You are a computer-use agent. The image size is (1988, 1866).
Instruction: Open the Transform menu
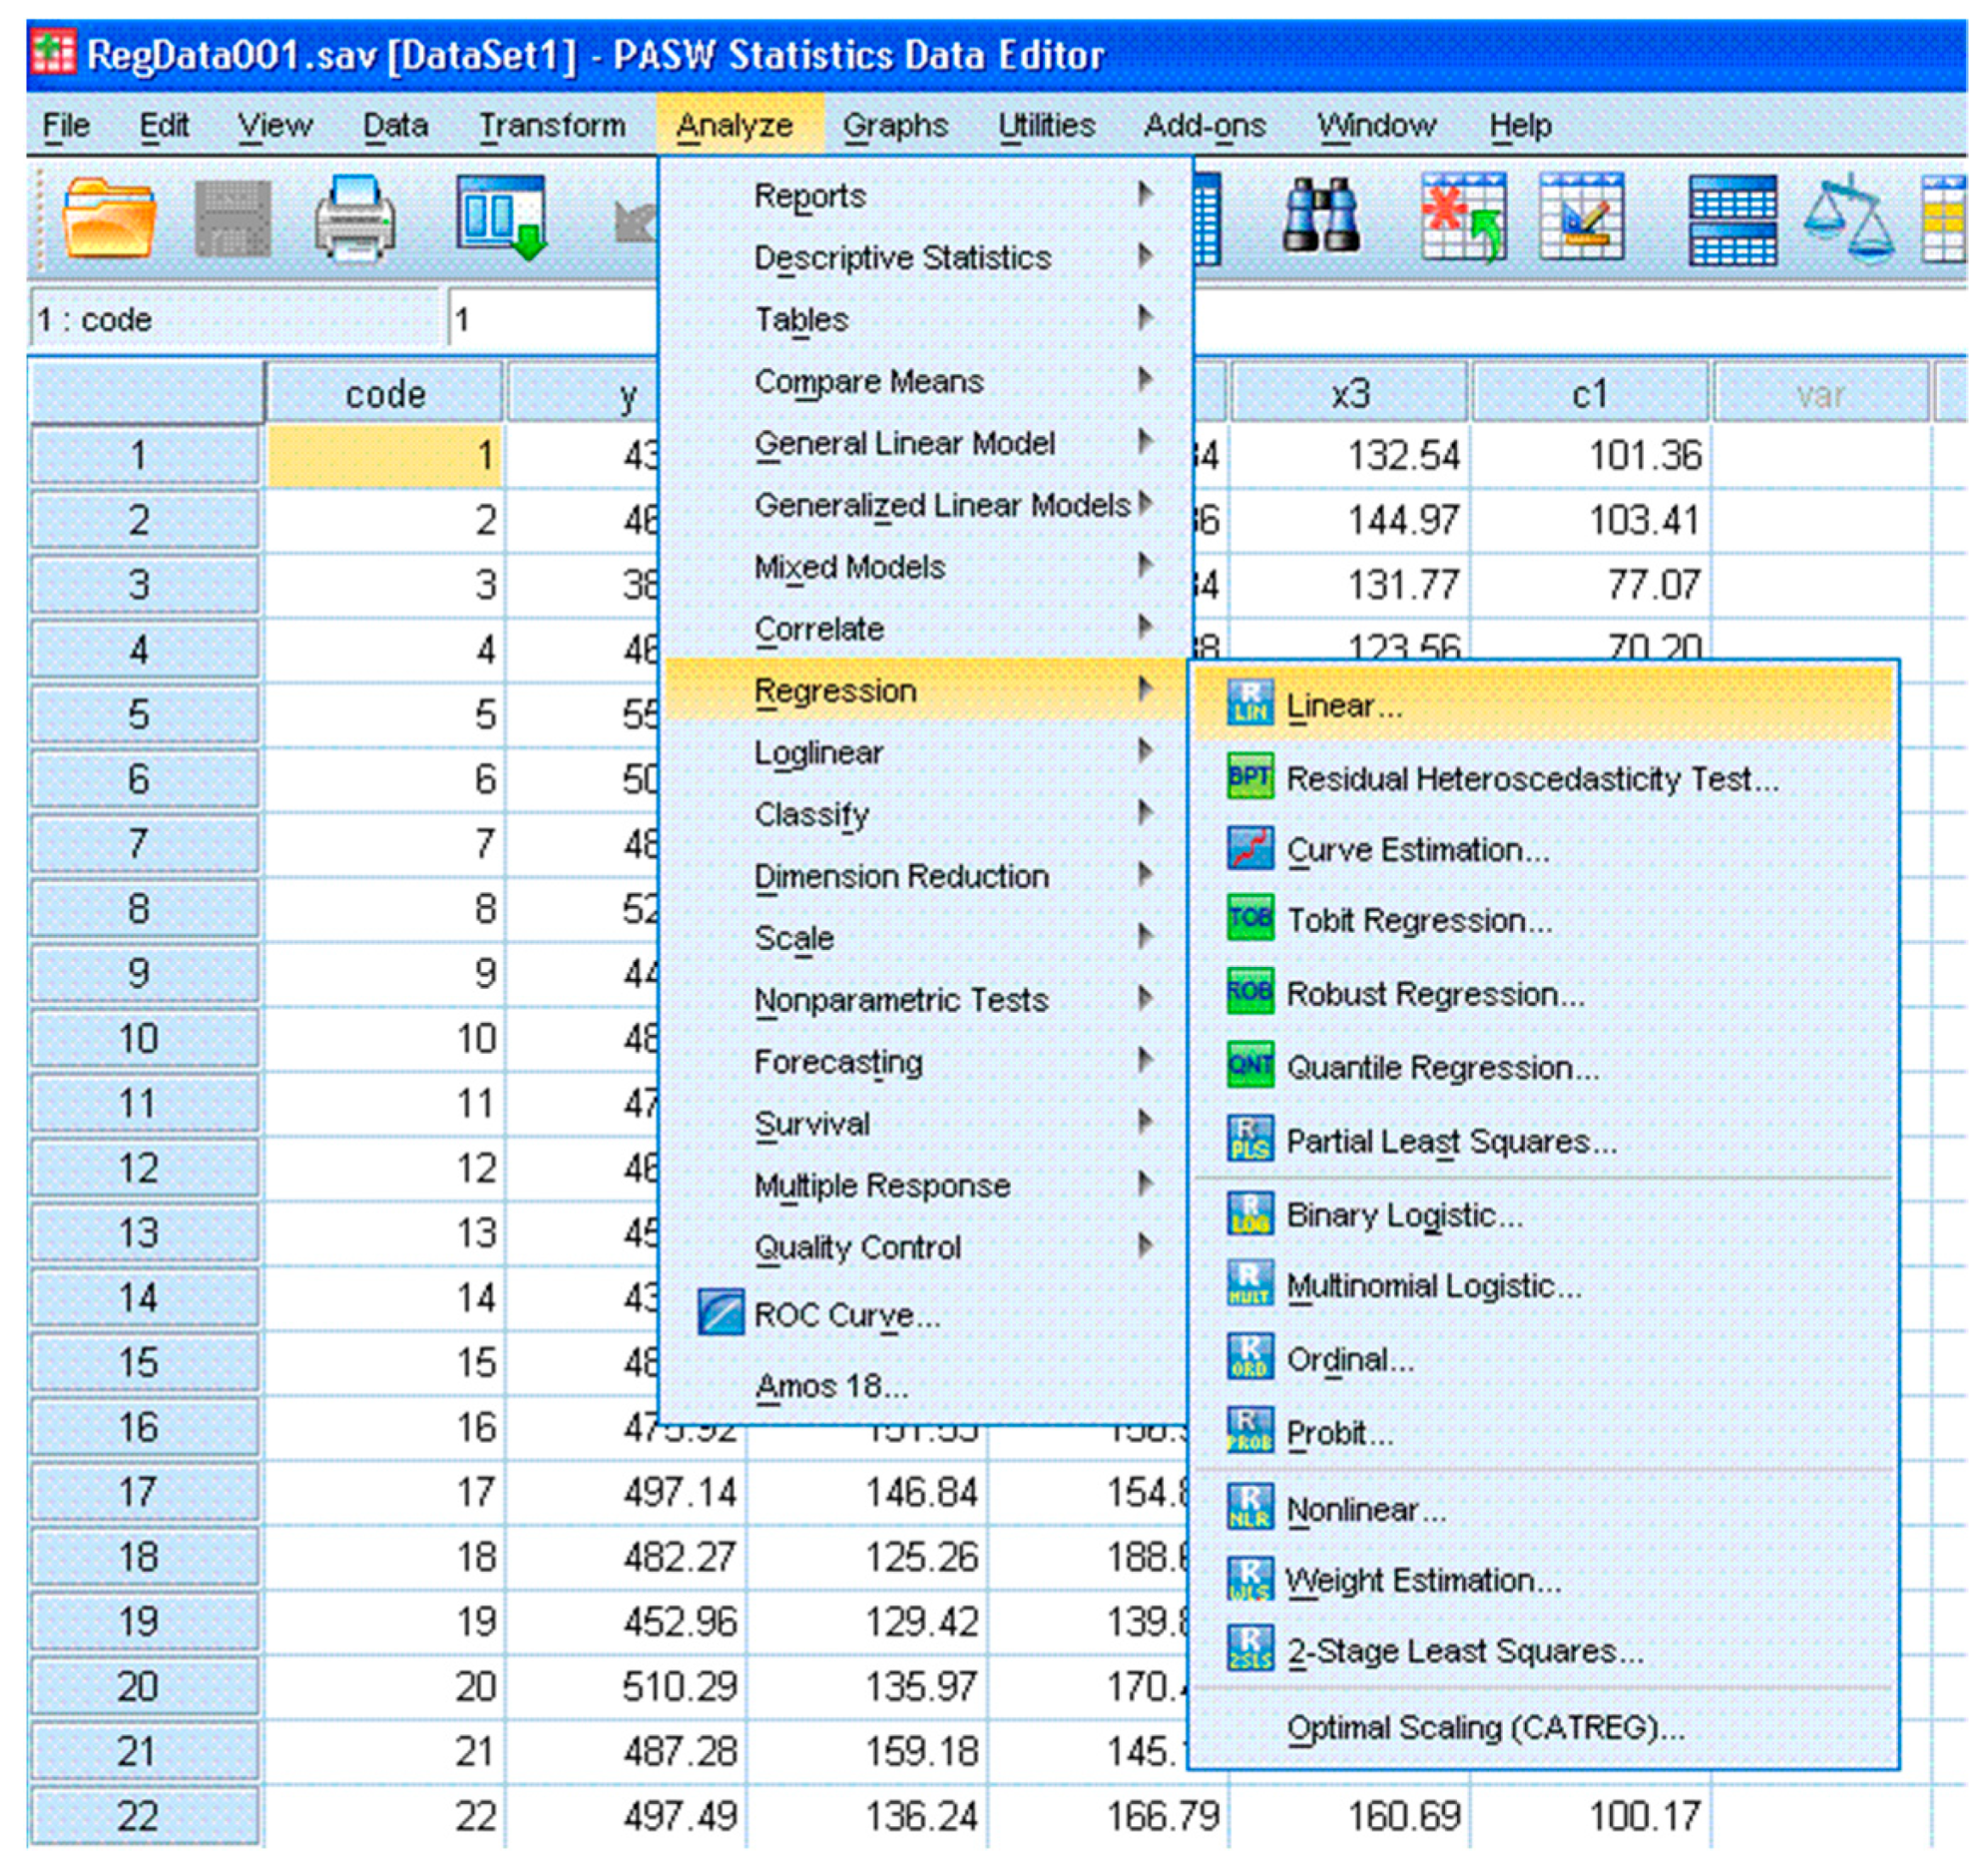[552, 125]
